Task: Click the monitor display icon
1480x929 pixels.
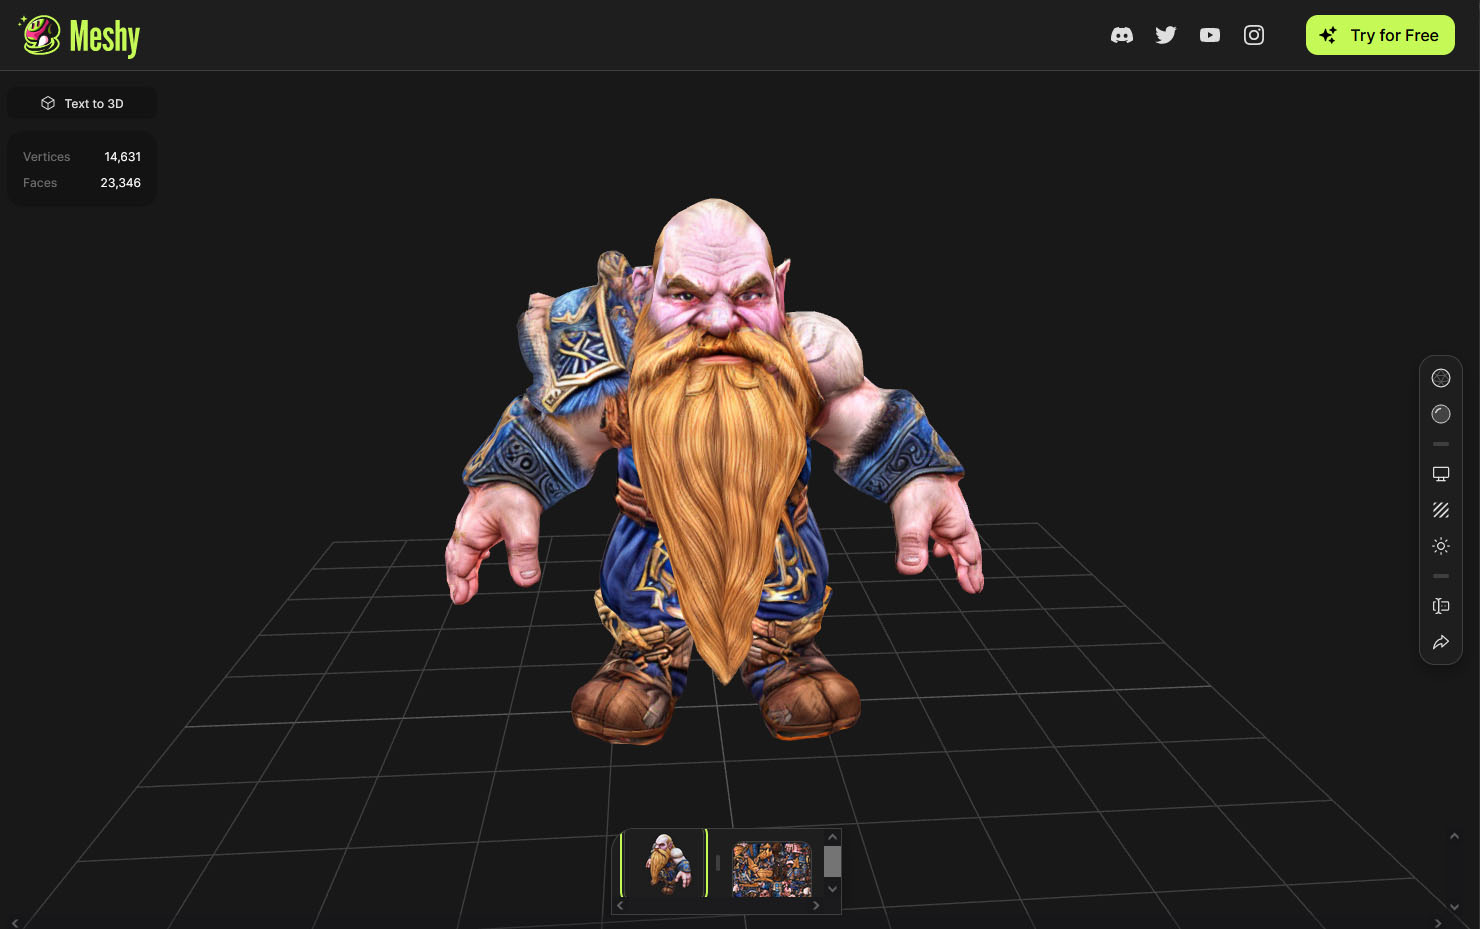Action: pos(1441,474)
